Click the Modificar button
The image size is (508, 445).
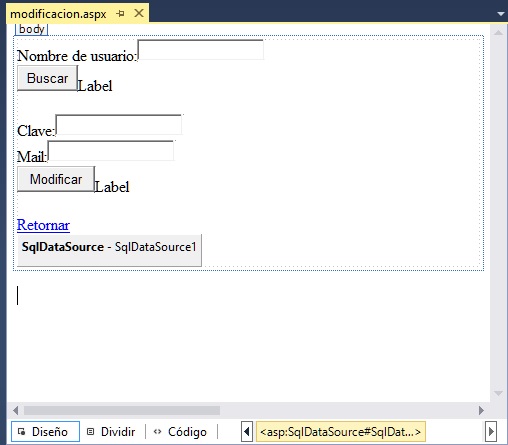pyautogui.click(x=56, y=179)
